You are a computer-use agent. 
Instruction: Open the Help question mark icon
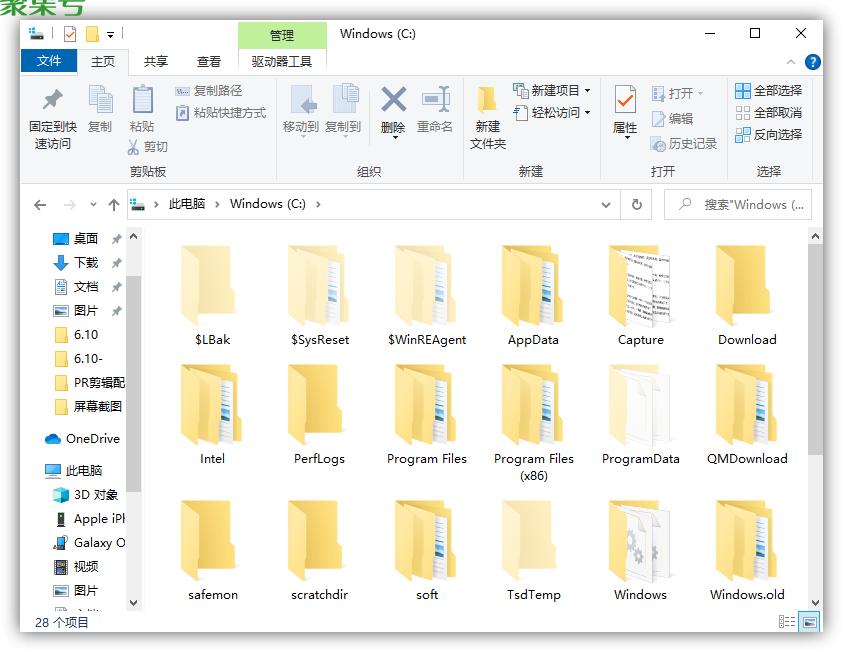click(x=813, y=61)
